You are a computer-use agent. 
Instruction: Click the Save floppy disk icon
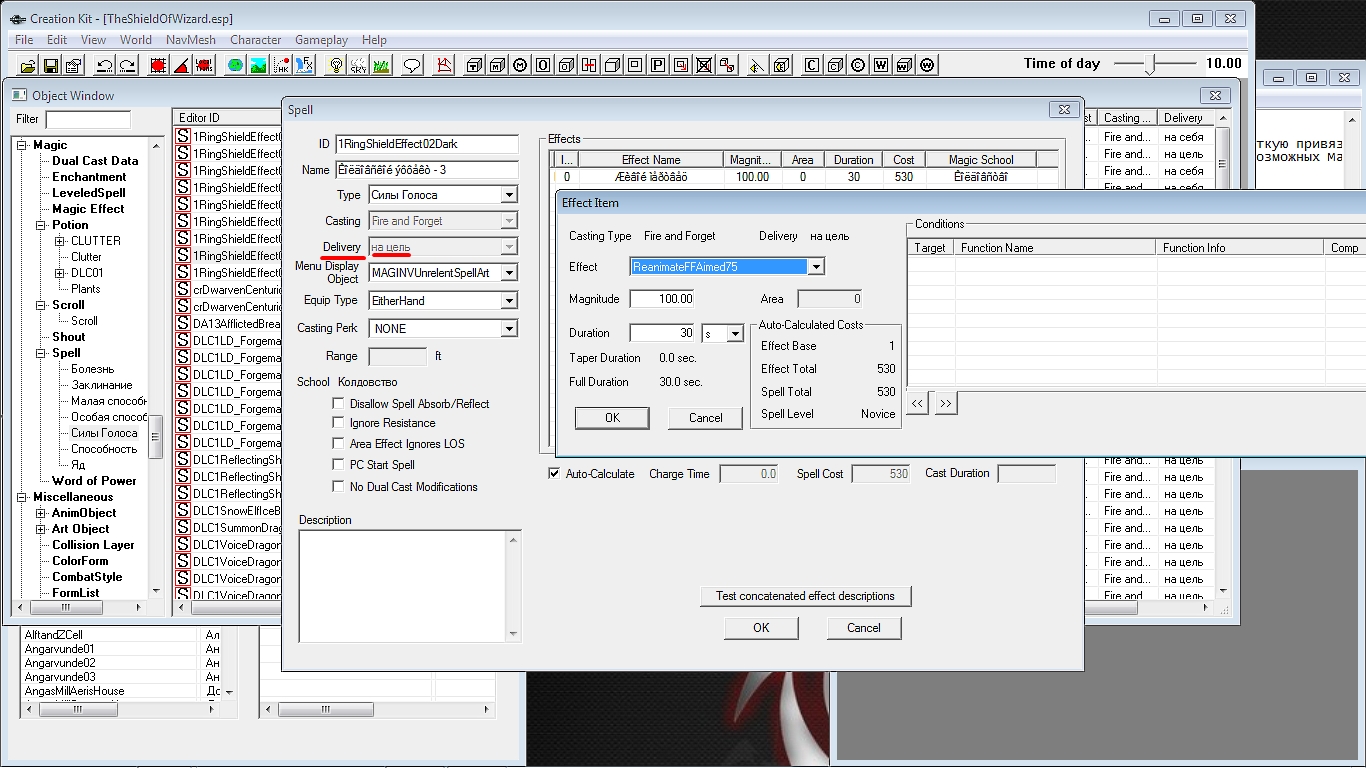tap(51, 66)
